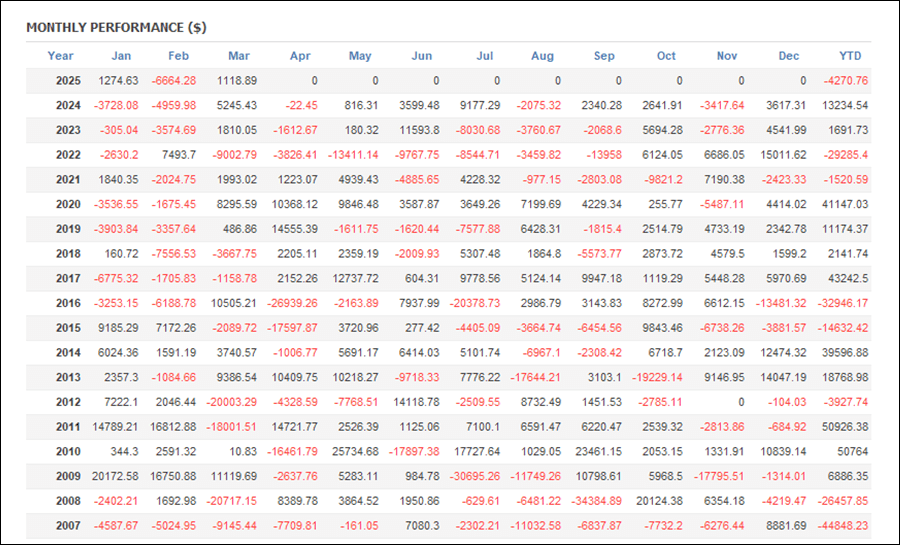Select the Sep column header
The width and height of the screenshot is (900, 545).
click(x=604, y=56)
